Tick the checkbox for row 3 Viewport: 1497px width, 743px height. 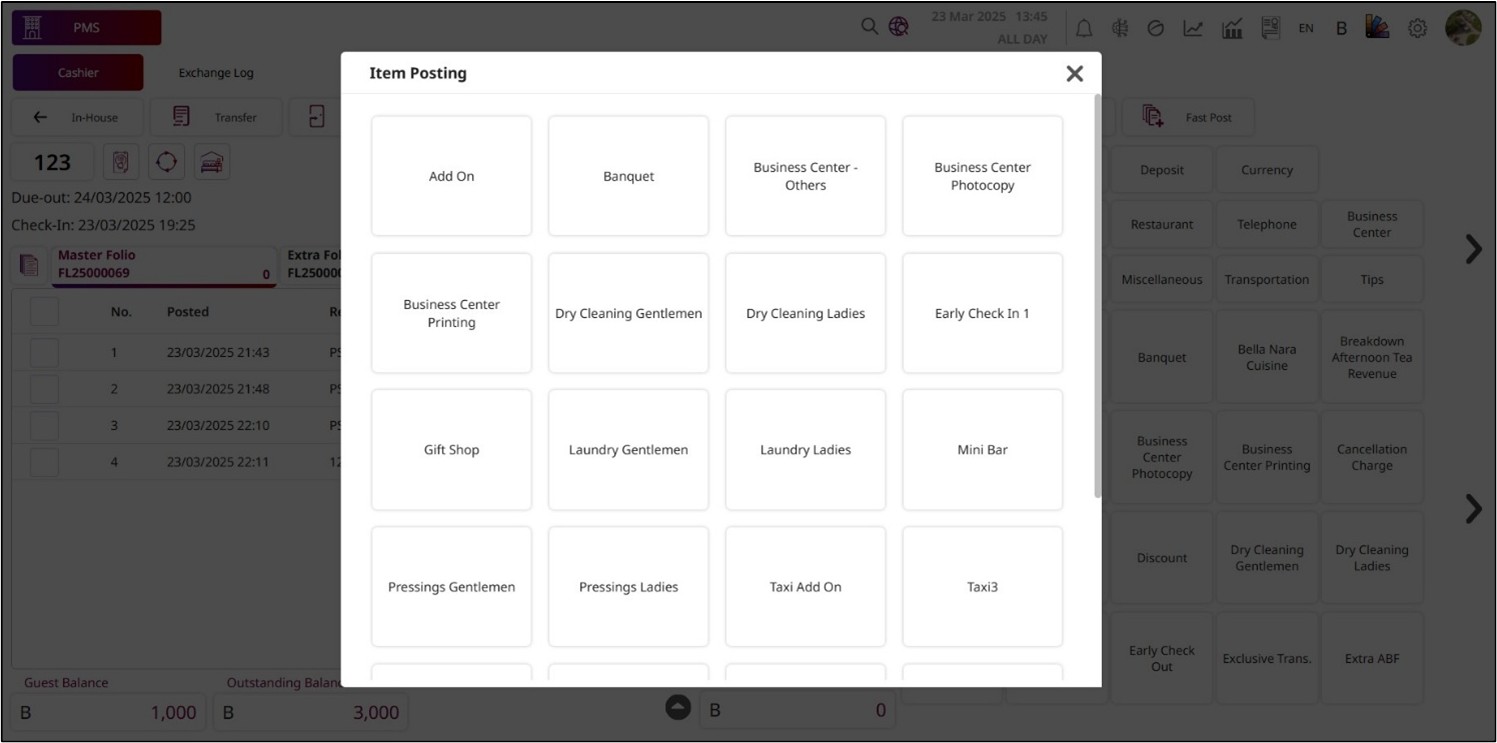pyautogui.click(x=44, y=426)
